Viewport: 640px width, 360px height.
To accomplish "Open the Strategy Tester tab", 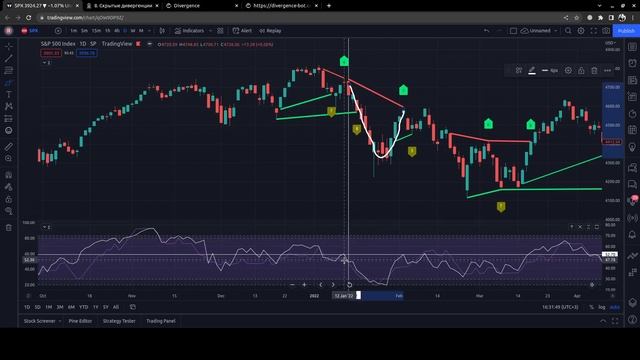I will click(x=119, y=321).
